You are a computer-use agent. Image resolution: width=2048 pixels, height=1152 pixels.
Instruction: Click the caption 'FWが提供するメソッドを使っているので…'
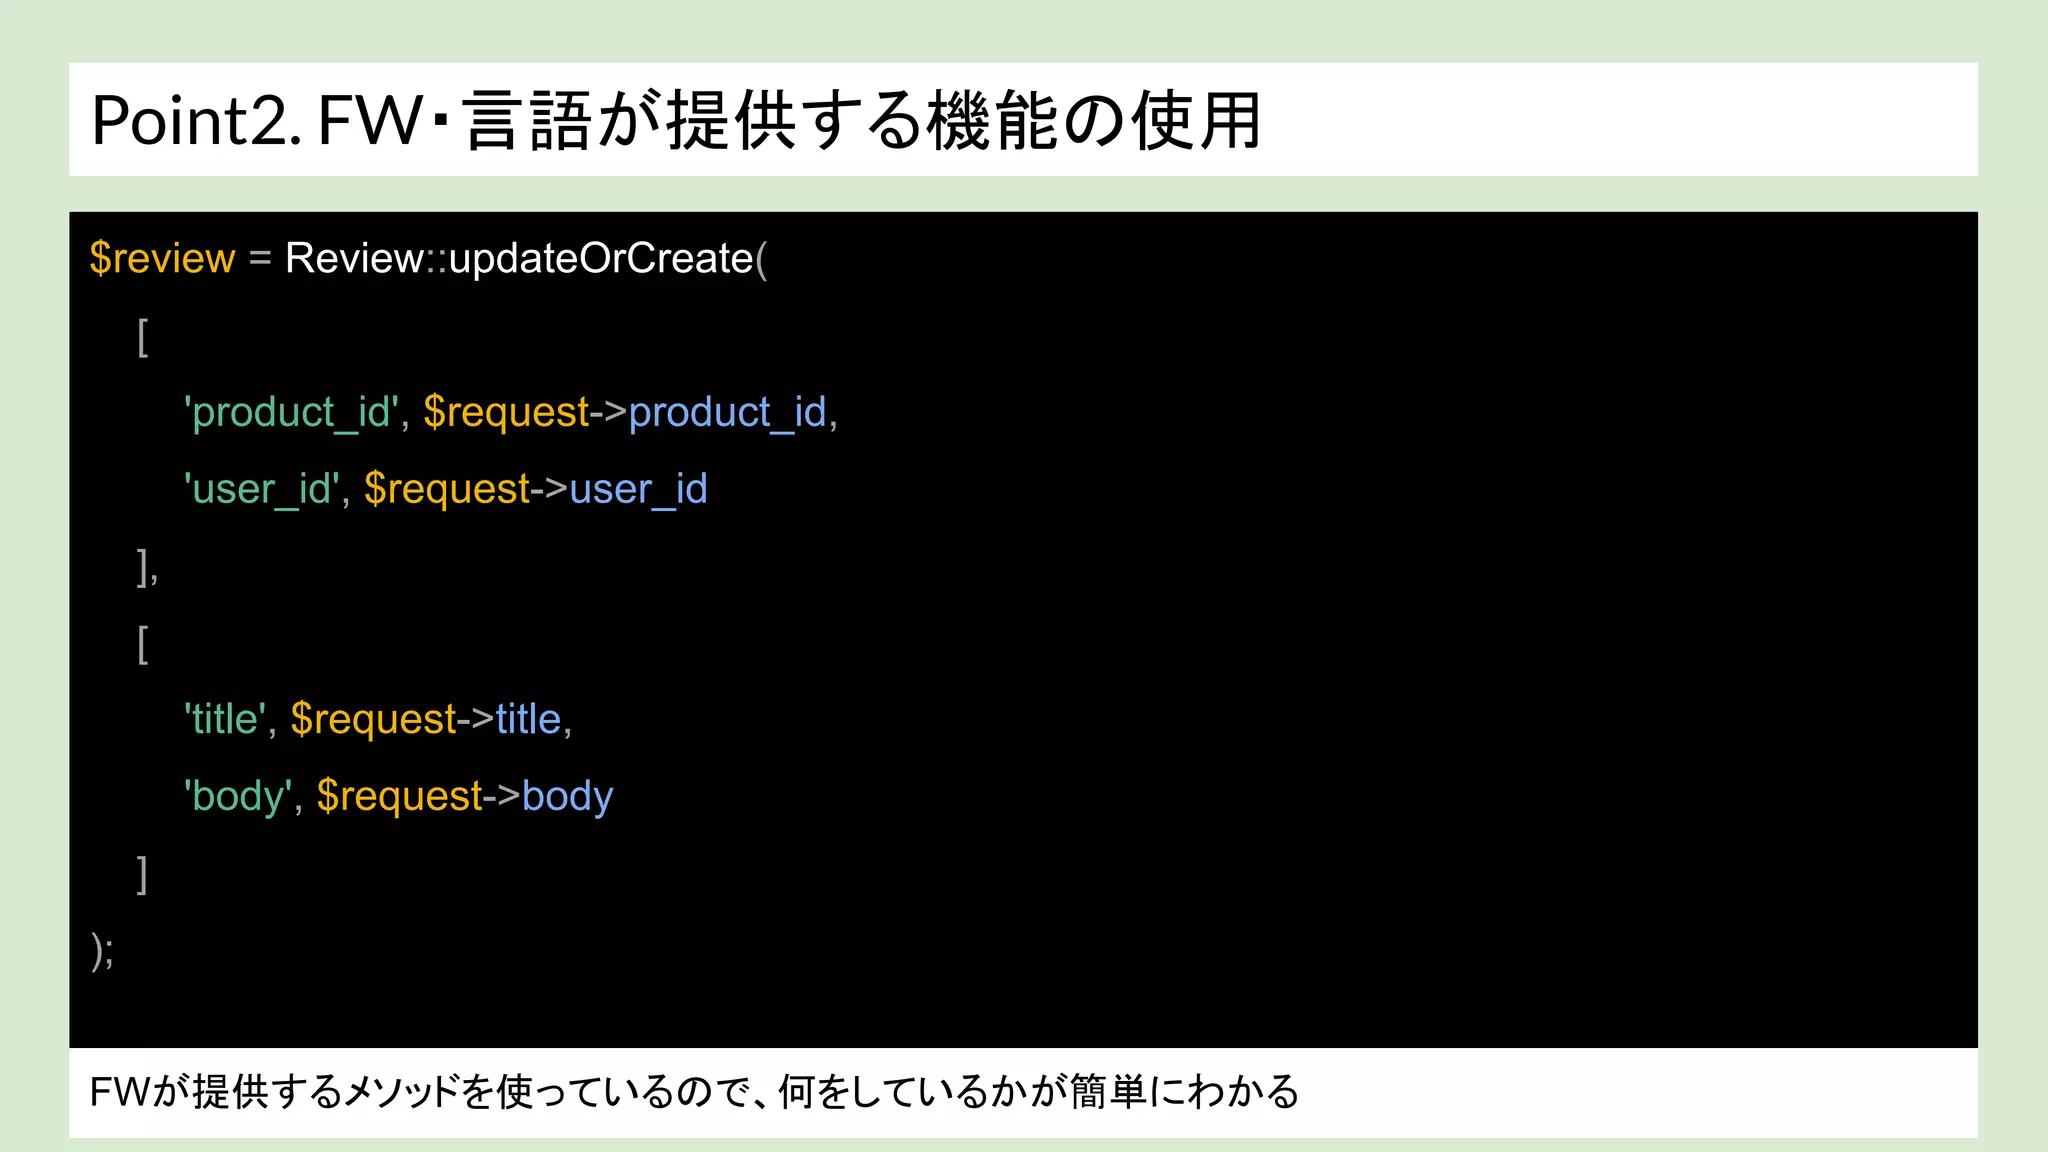(x=694, y=1091)
